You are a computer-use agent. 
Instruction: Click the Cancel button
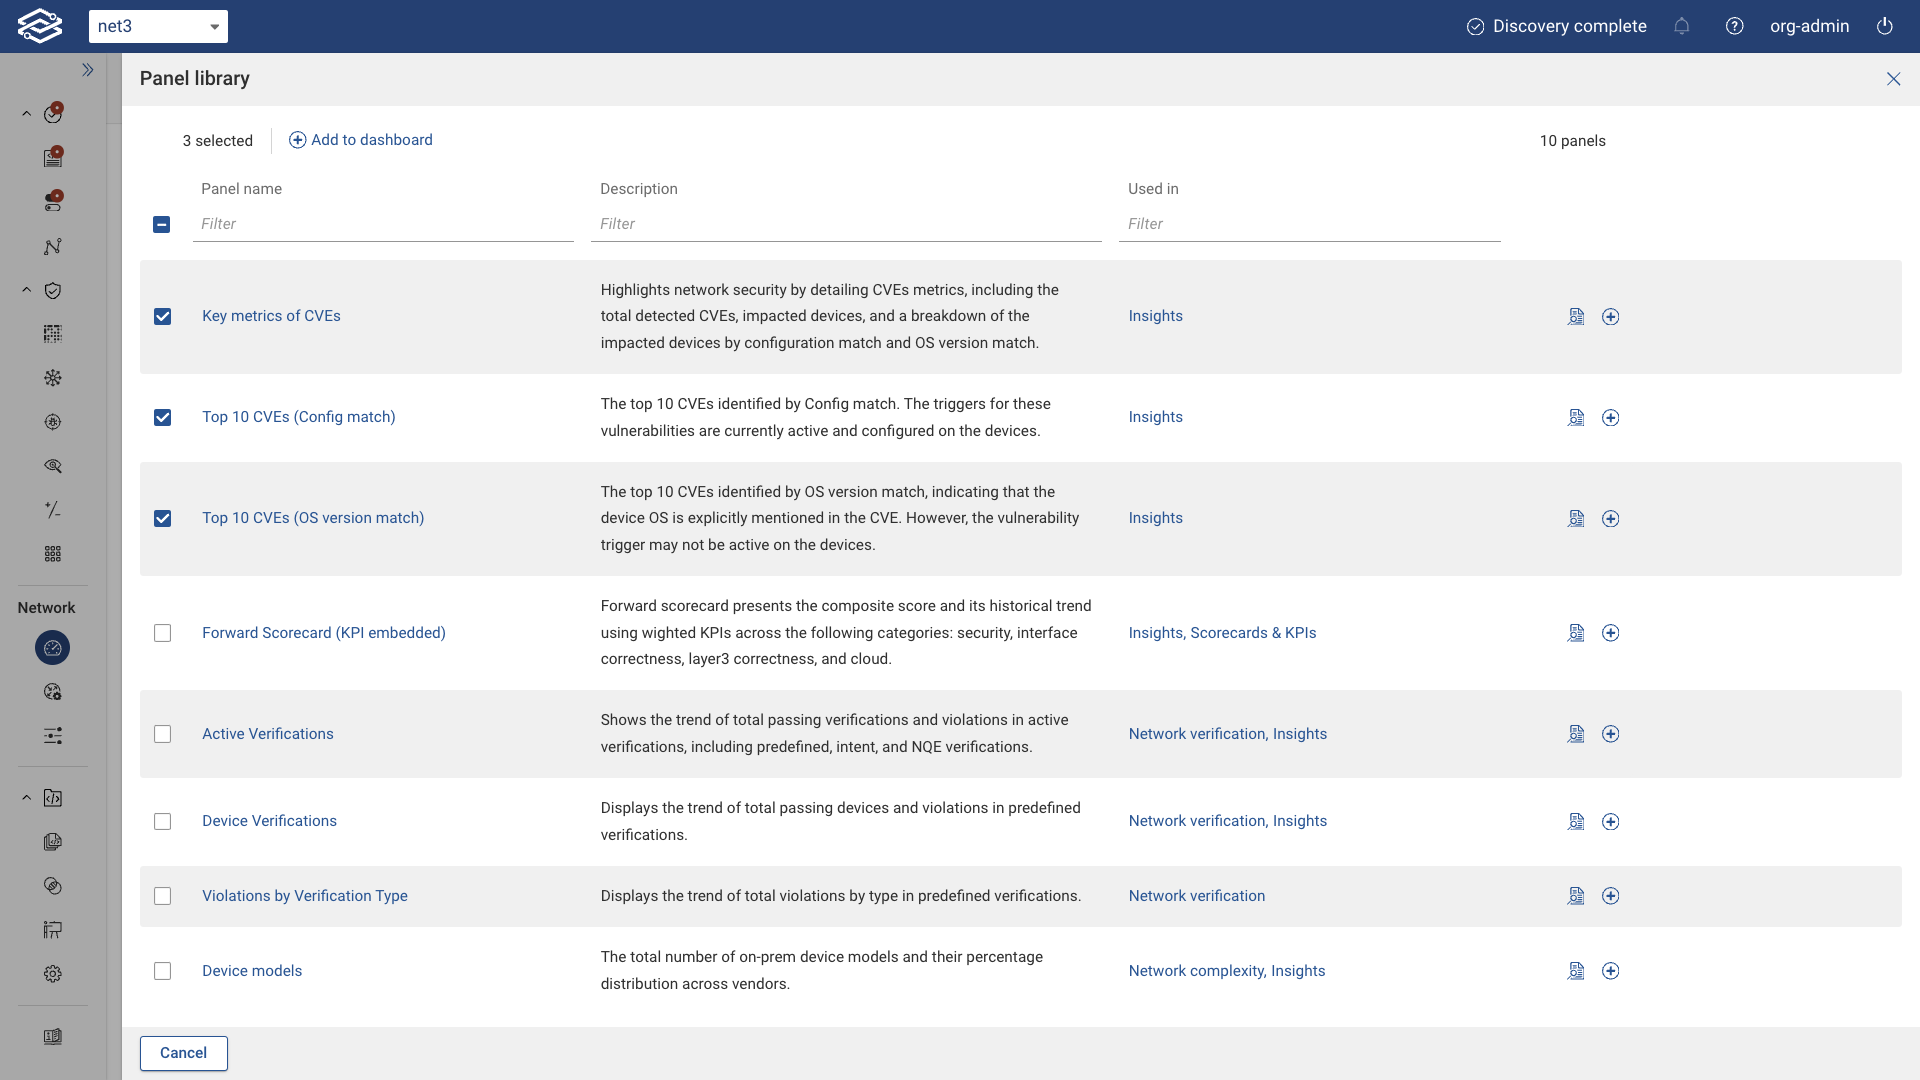(x=184, y=1053)
